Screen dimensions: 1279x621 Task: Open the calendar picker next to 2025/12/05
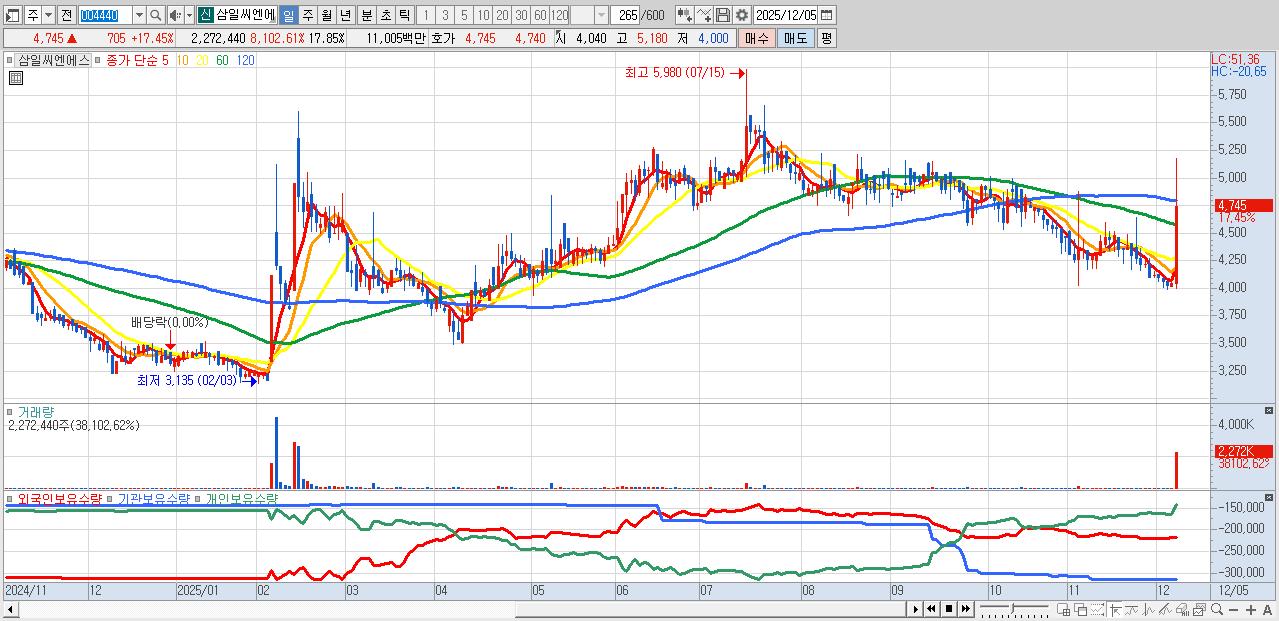point(826,15)
